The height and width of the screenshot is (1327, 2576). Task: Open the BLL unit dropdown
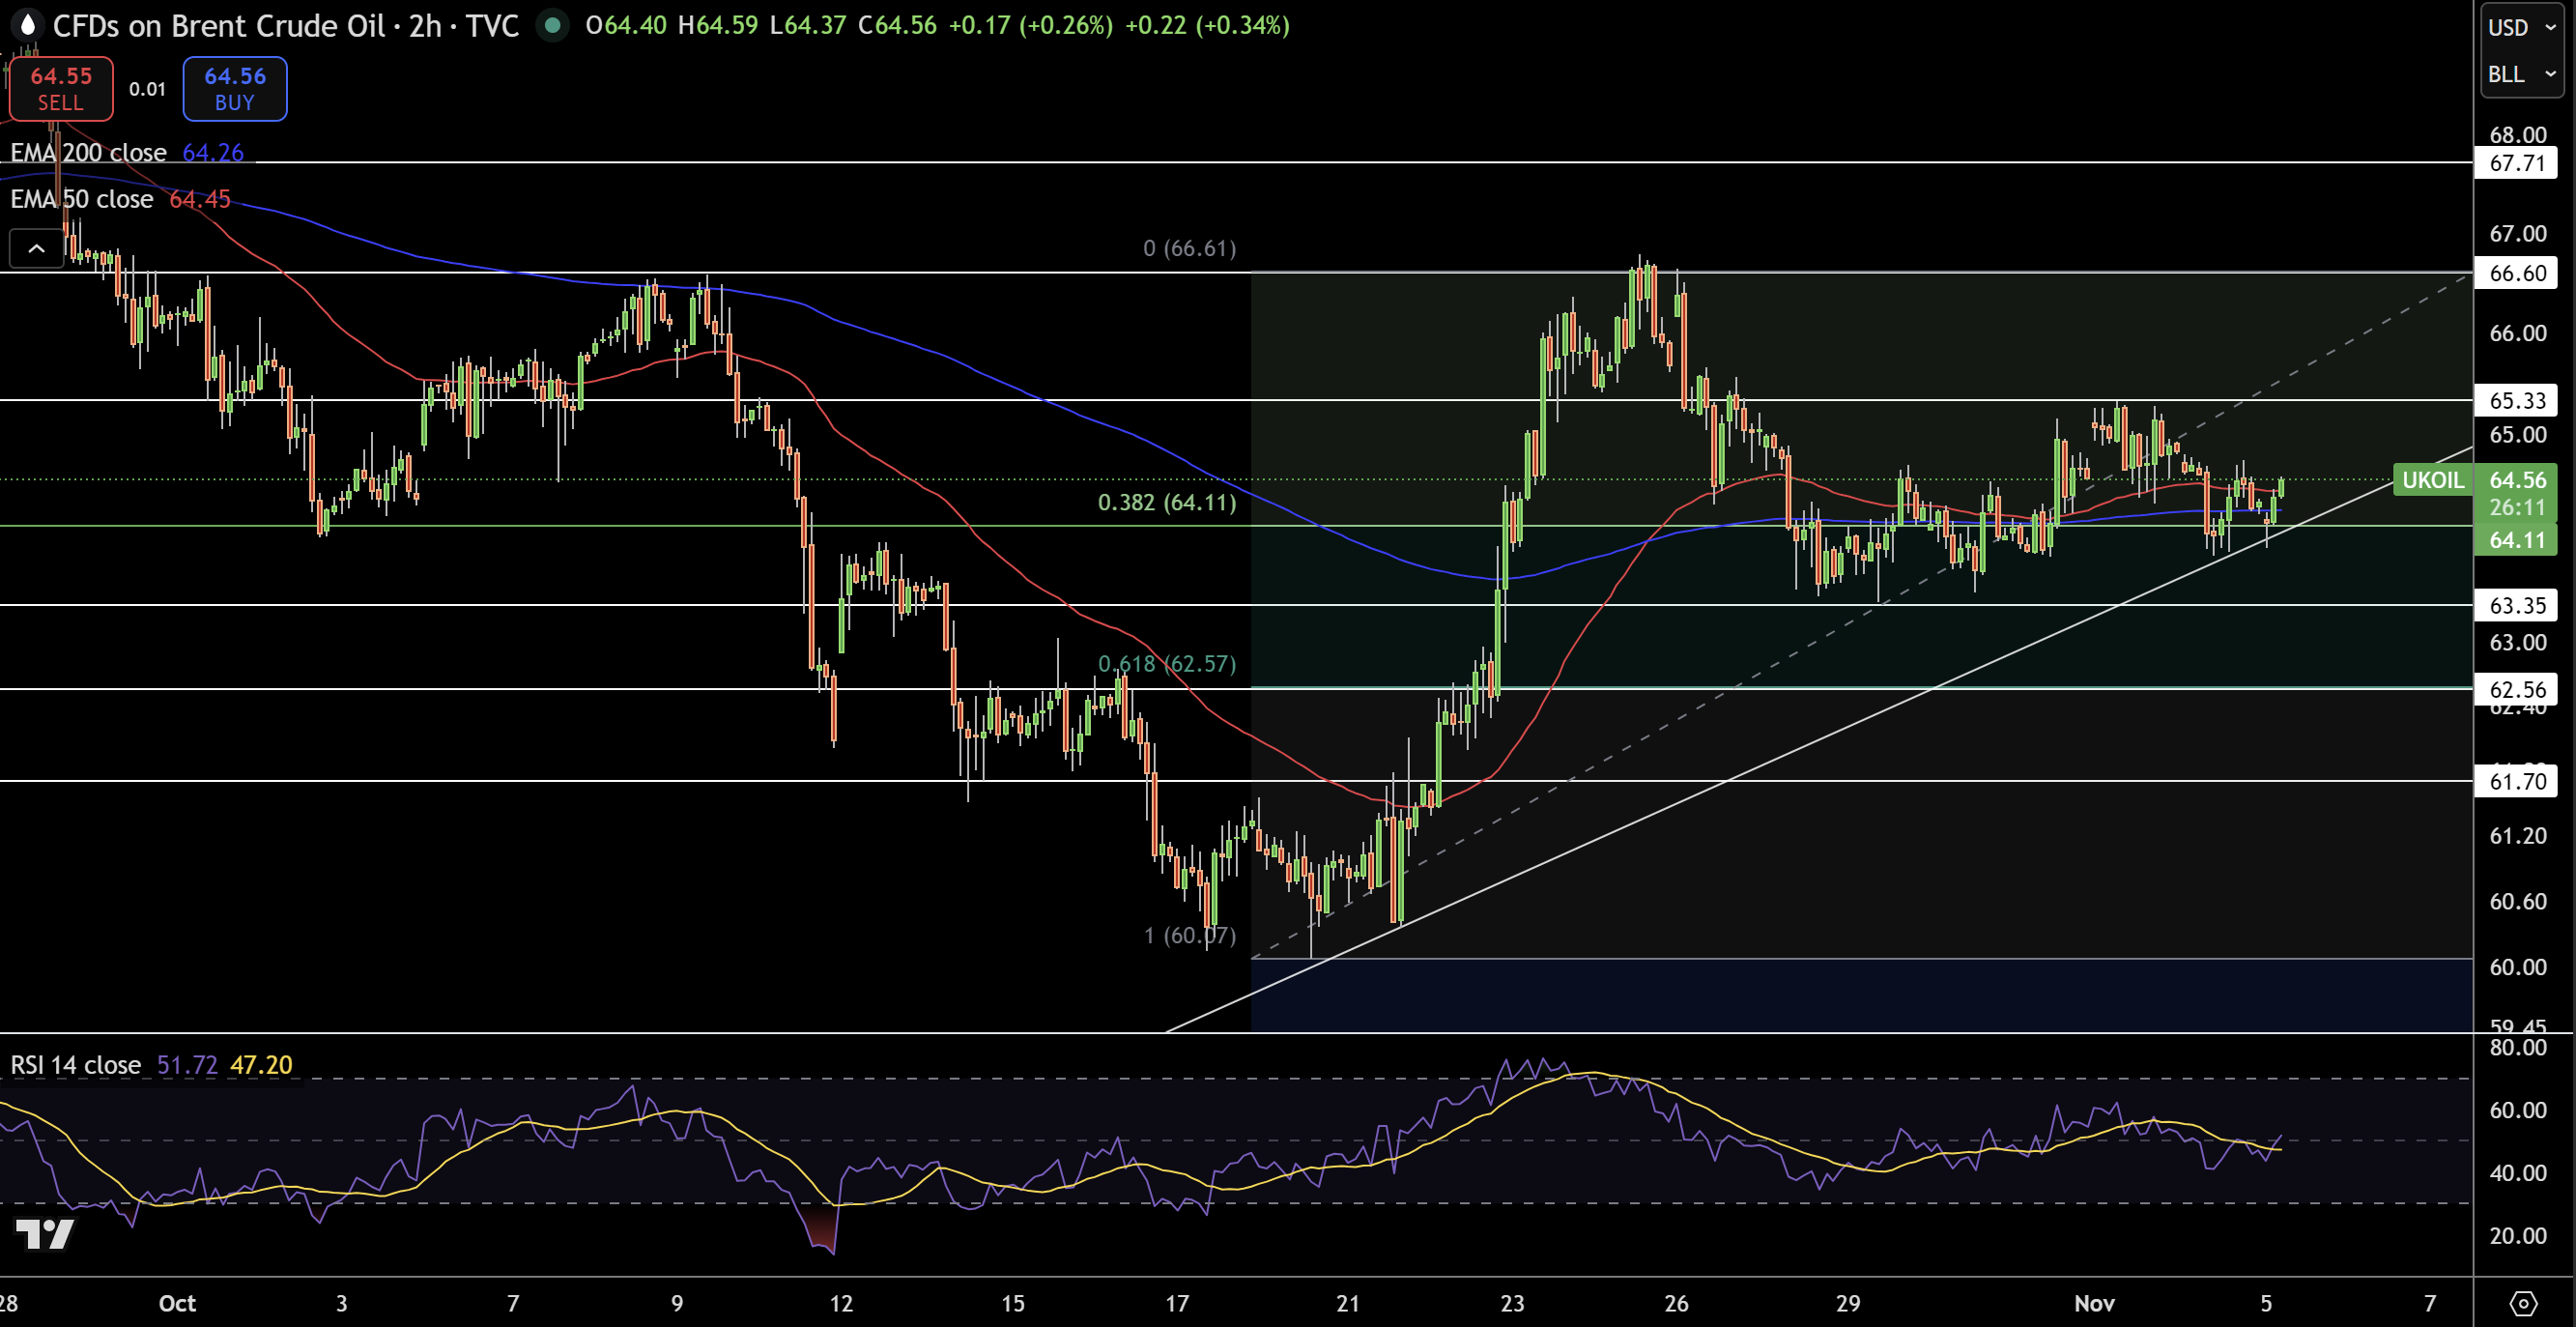[2519, 74]
